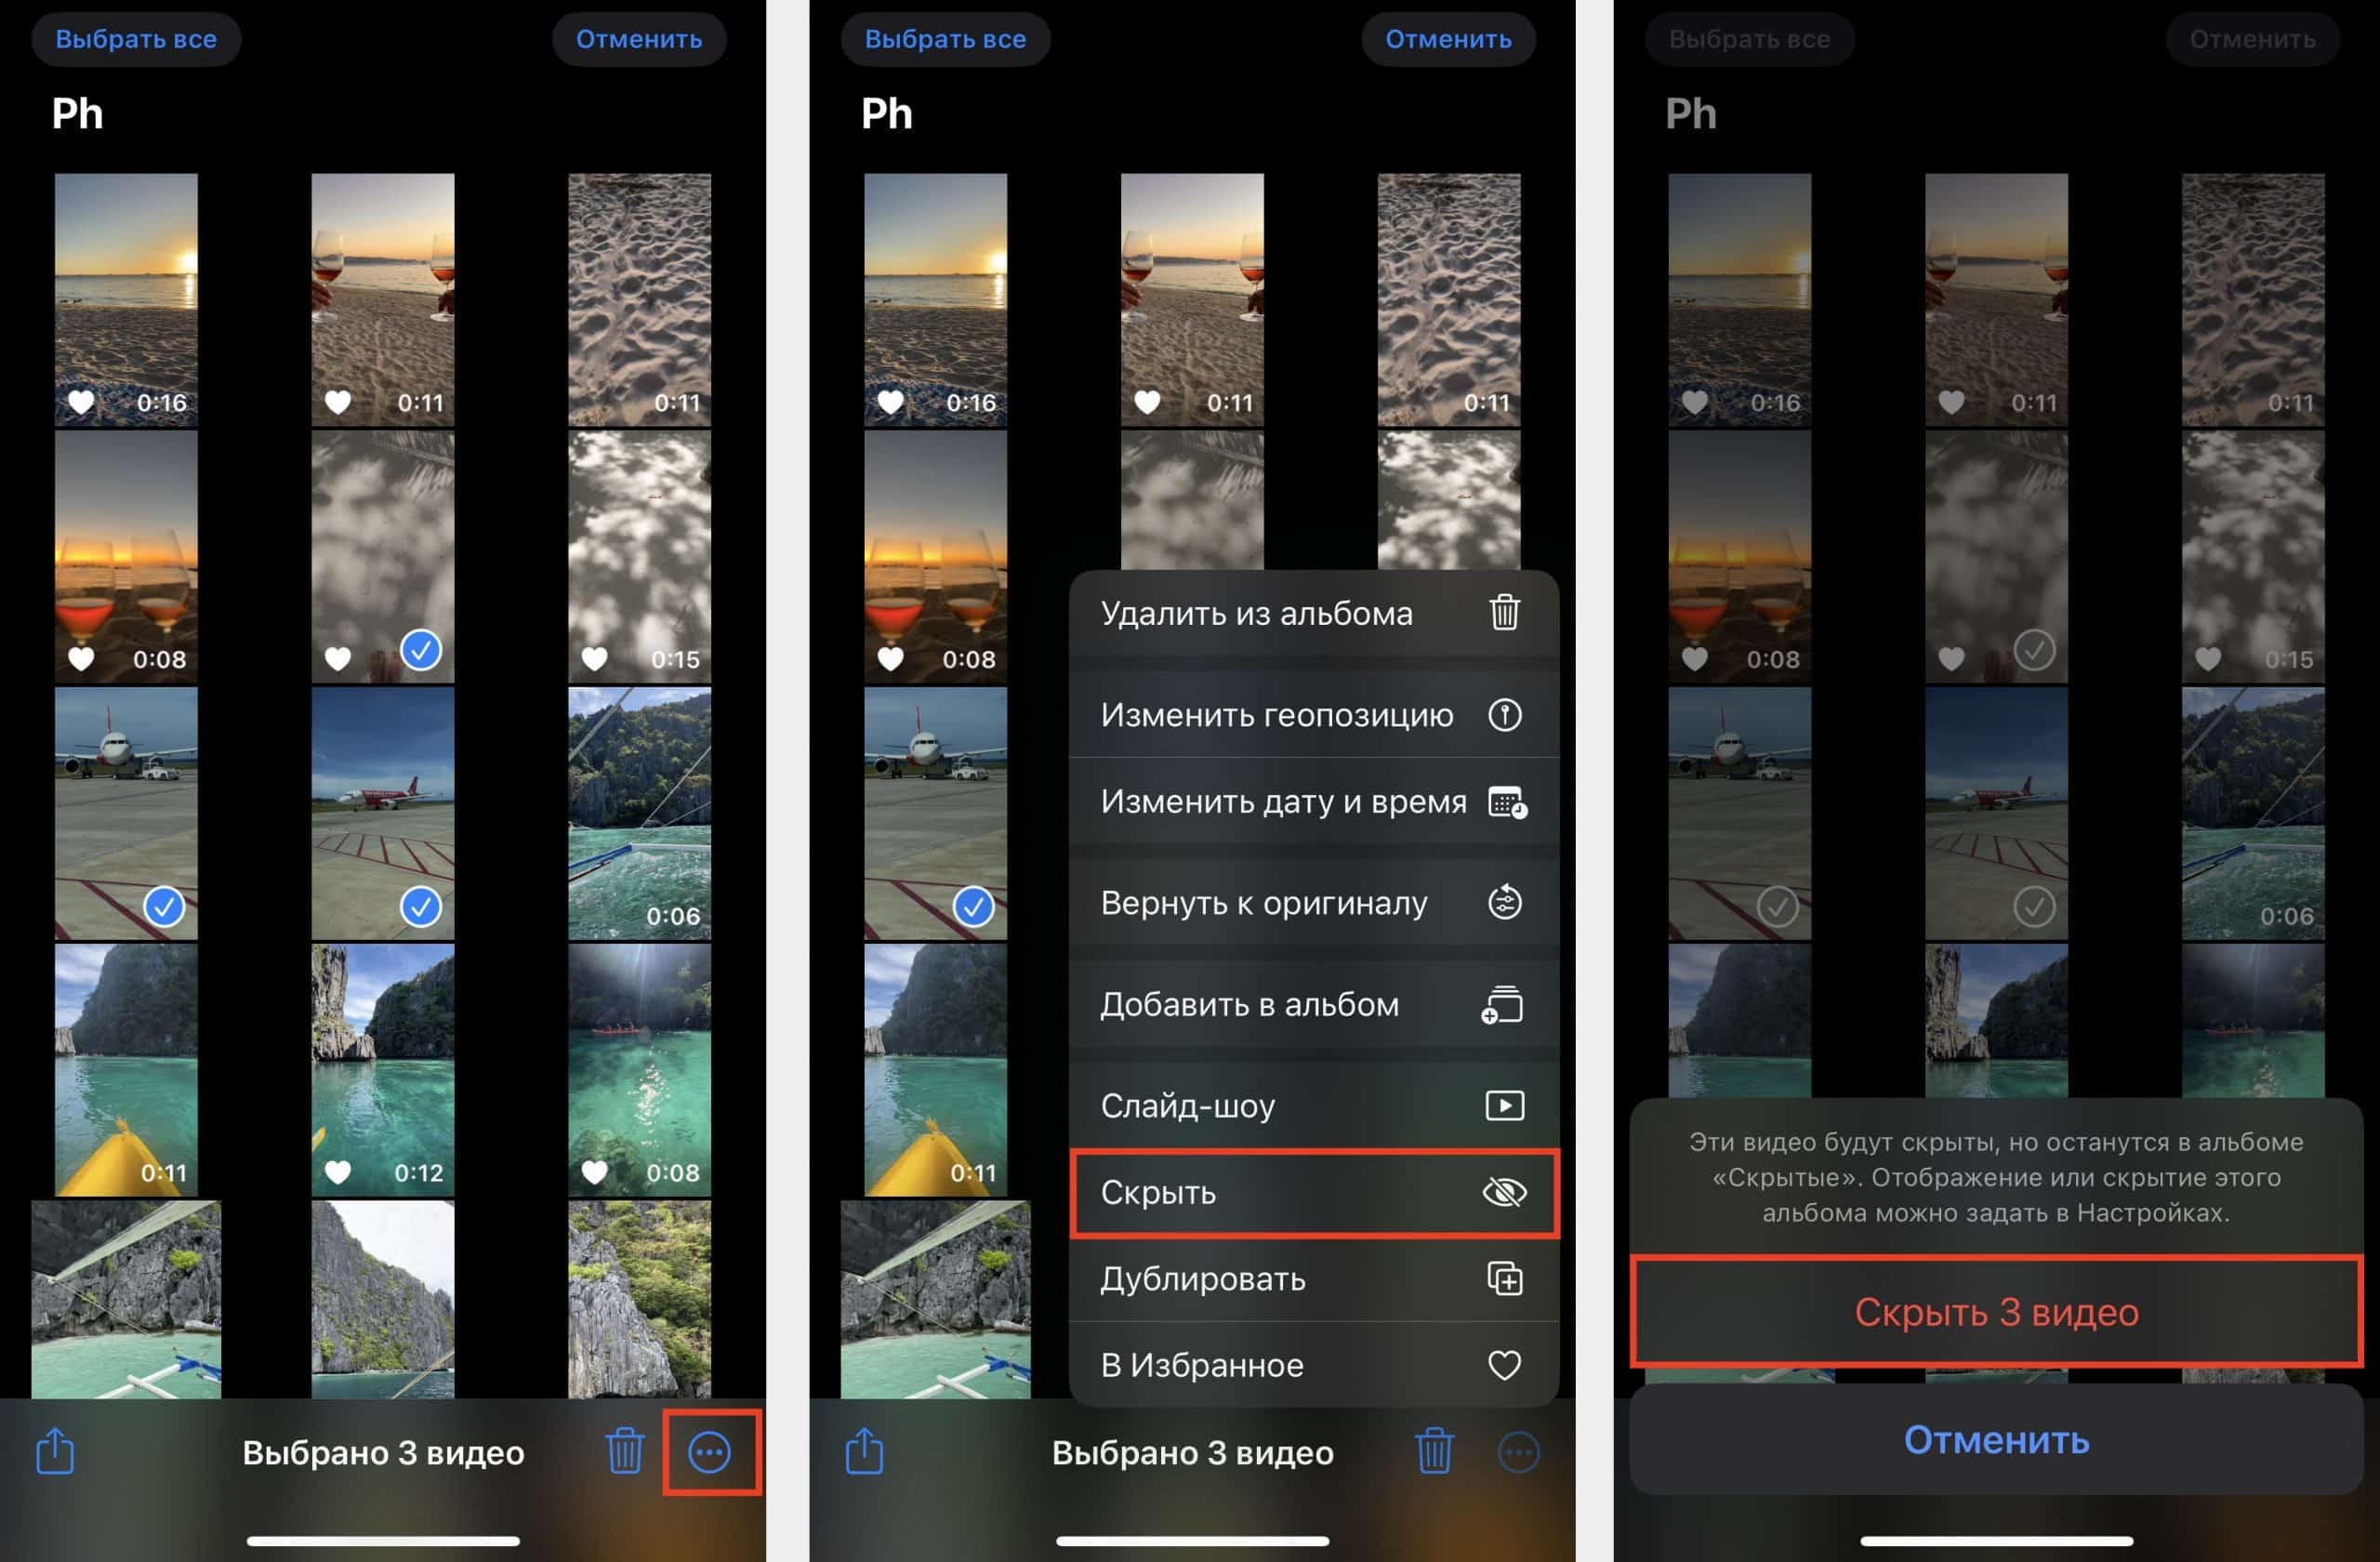Tap the trash icon in middle screen toolbar
Screen dimensions: 2380x1562
[x=1434, y=1450]
